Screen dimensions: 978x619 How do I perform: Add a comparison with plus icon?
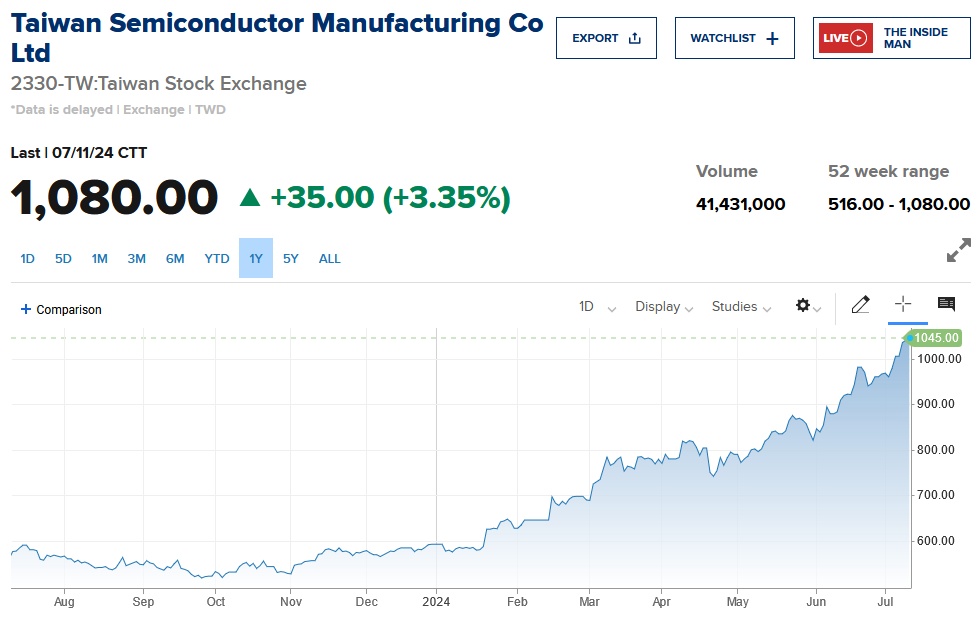click(26, 309)
